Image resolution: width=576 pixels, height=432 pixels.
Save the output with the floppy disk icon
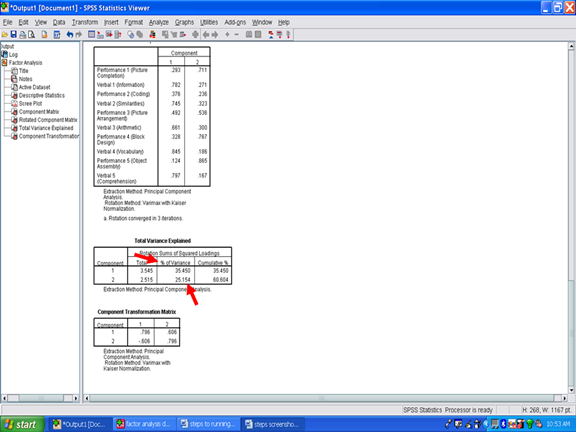coord(14,35)
